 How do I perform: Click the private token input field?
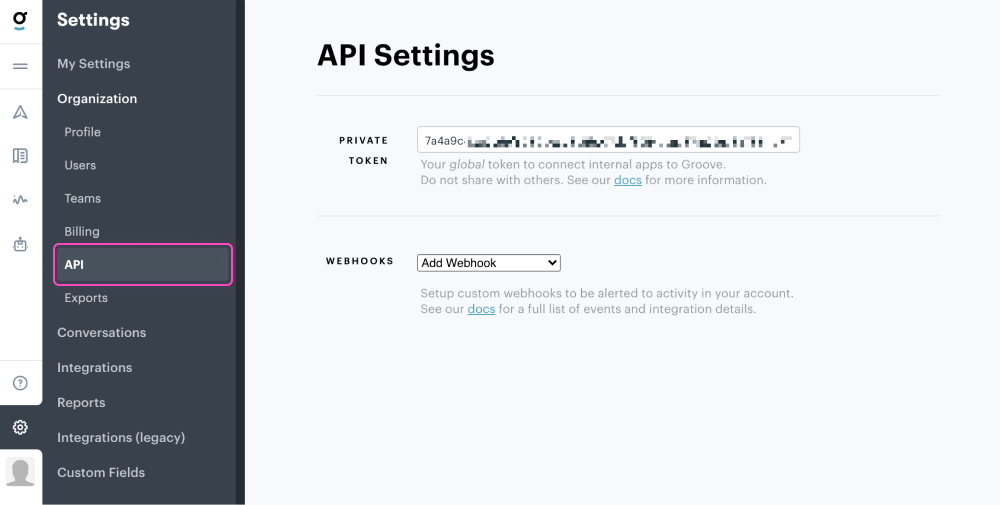(608, 141)
